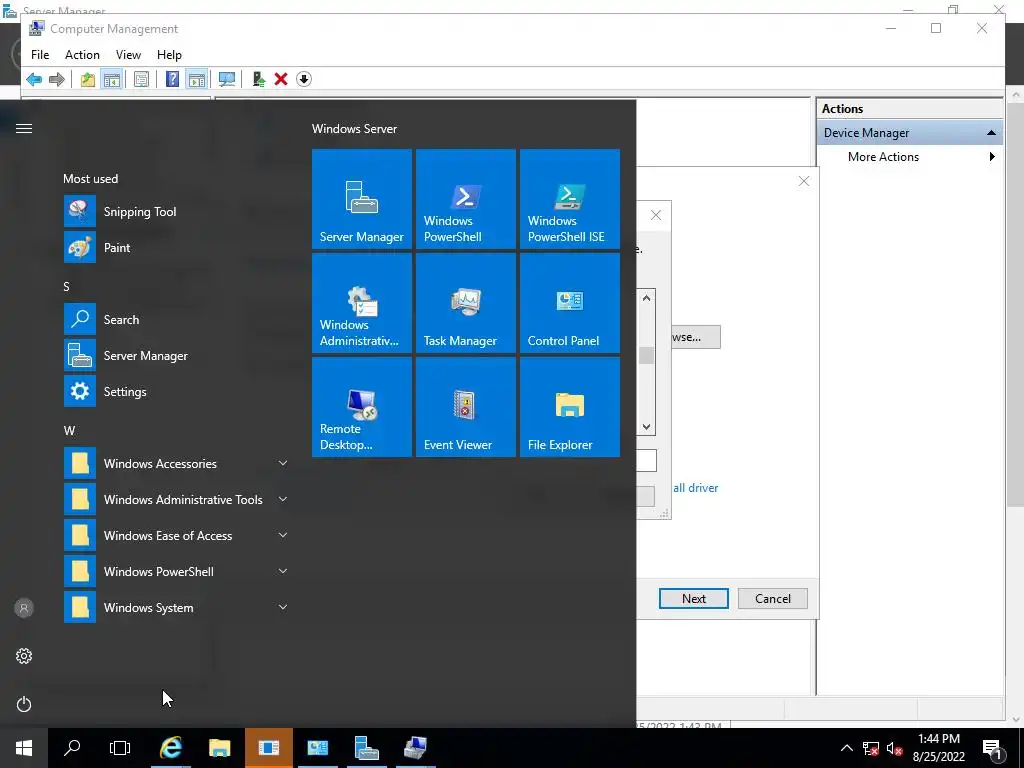Open the Control Panel tile
Image resolution: width=1024 pixels, height=768 pixels.
pyautogui.click(x=569, y=302)
